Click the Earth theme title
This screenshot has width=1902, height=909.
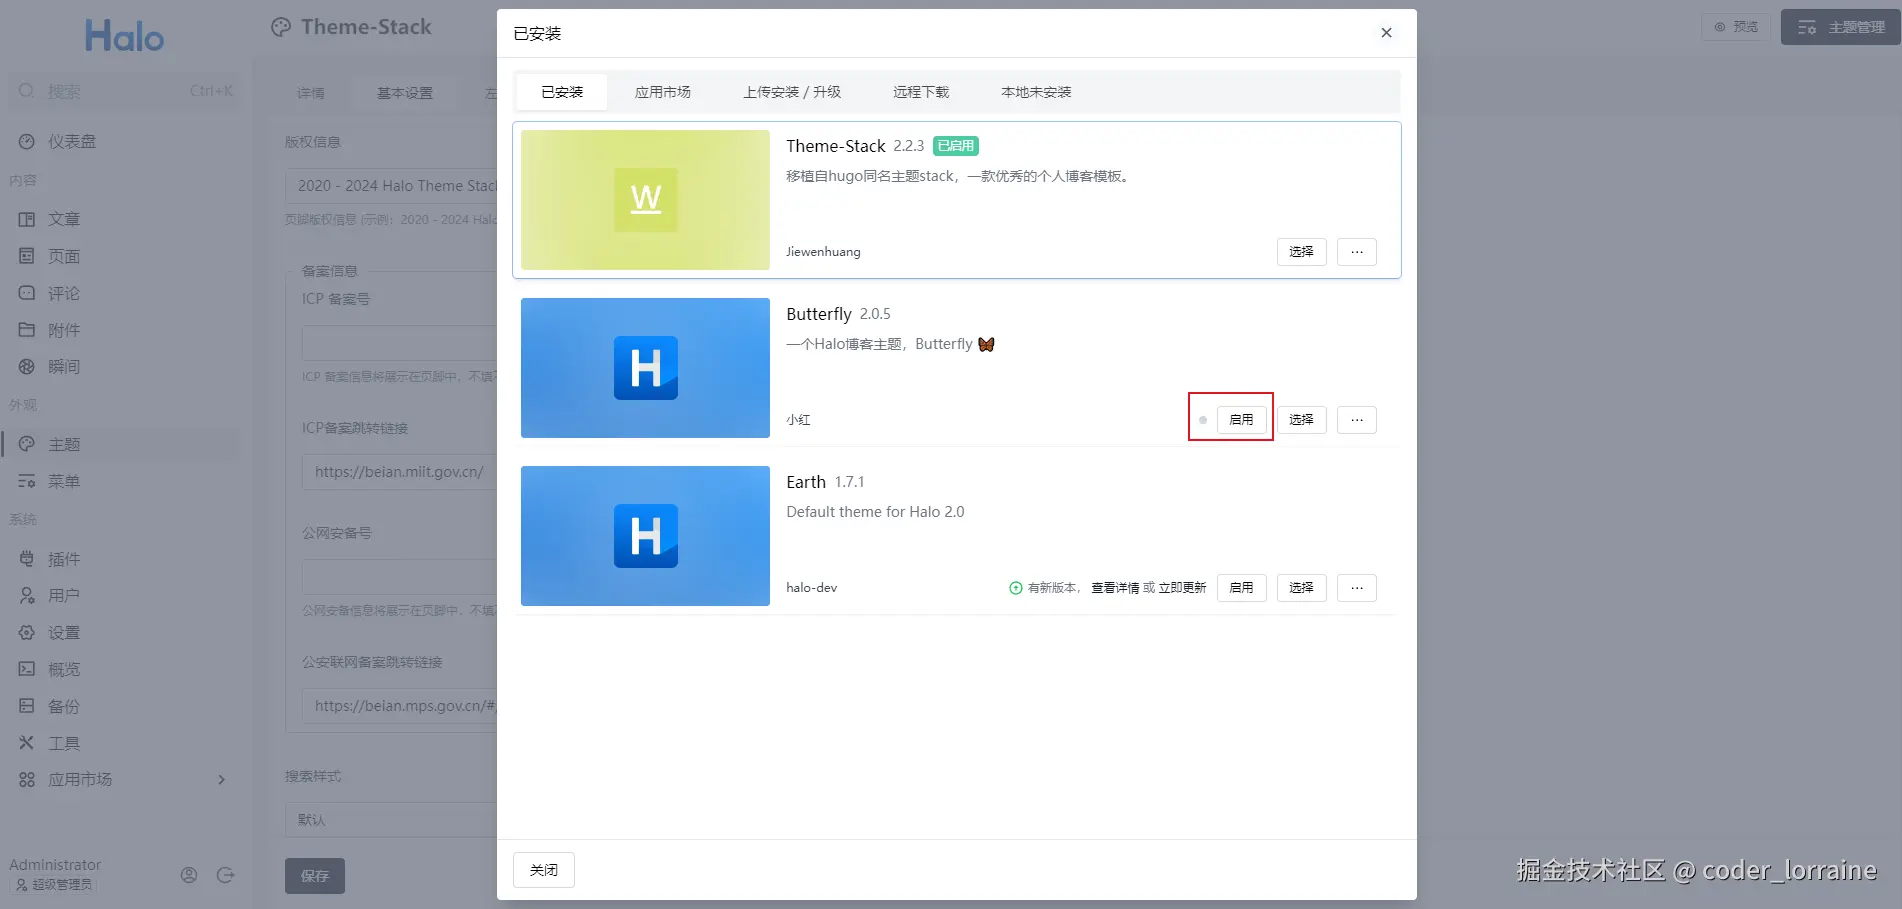806,482
